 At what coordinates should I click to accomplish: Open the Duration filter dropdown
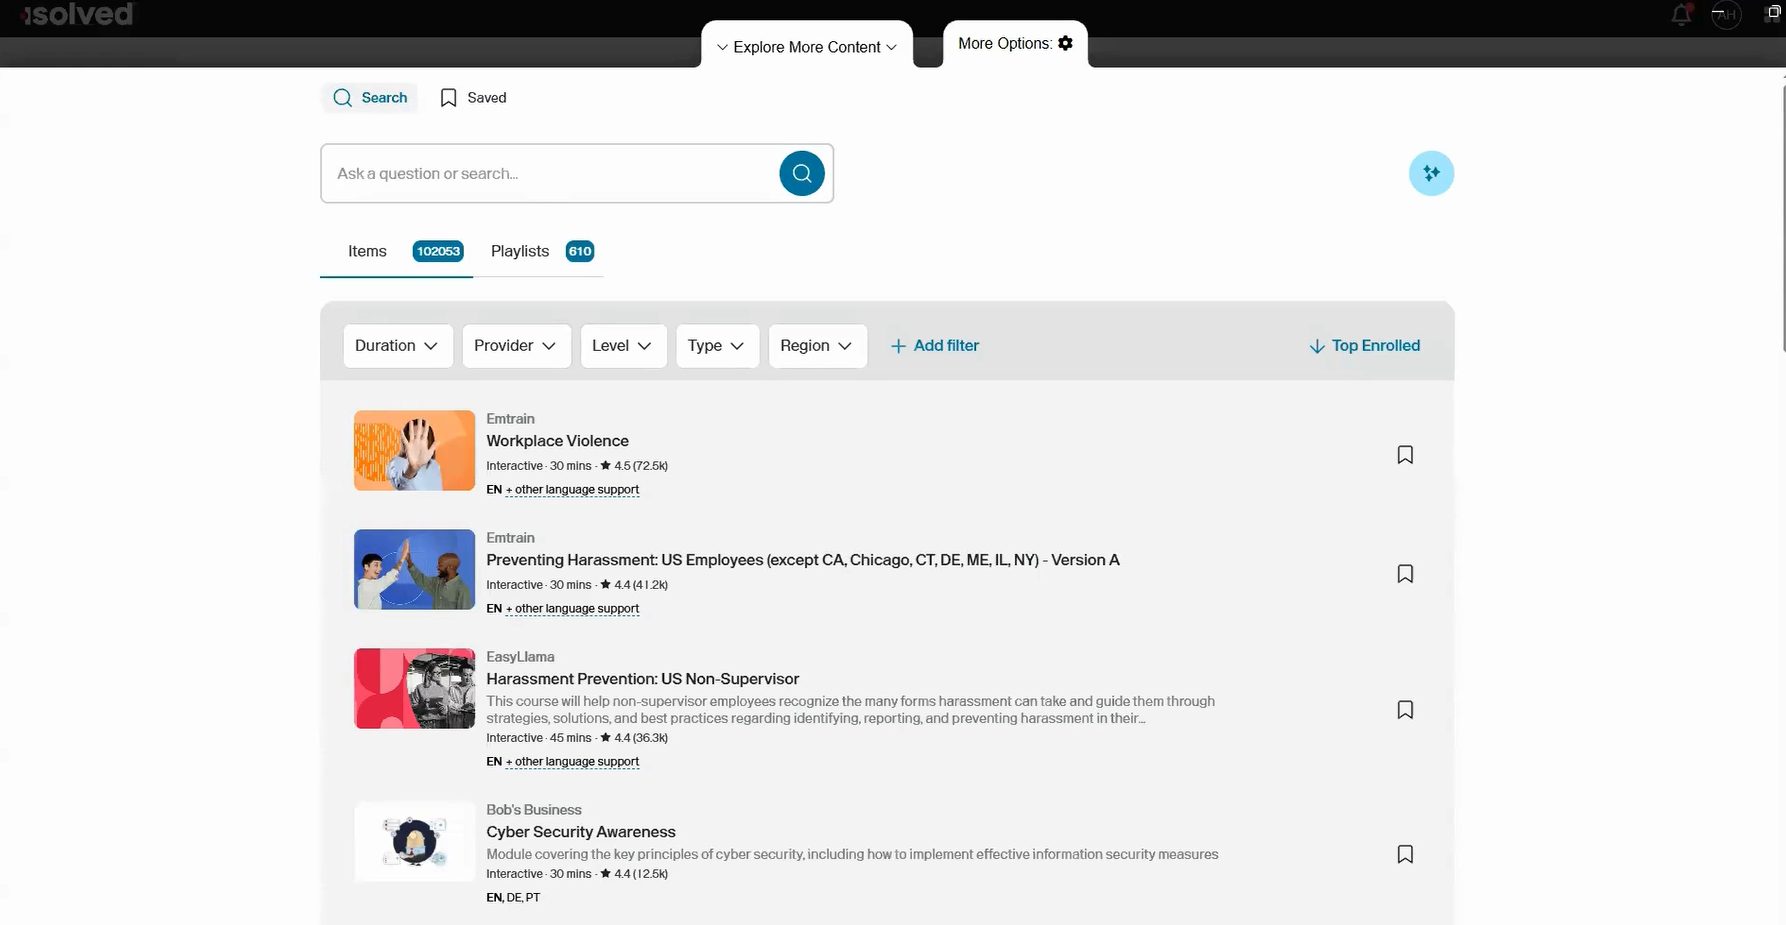396,345
